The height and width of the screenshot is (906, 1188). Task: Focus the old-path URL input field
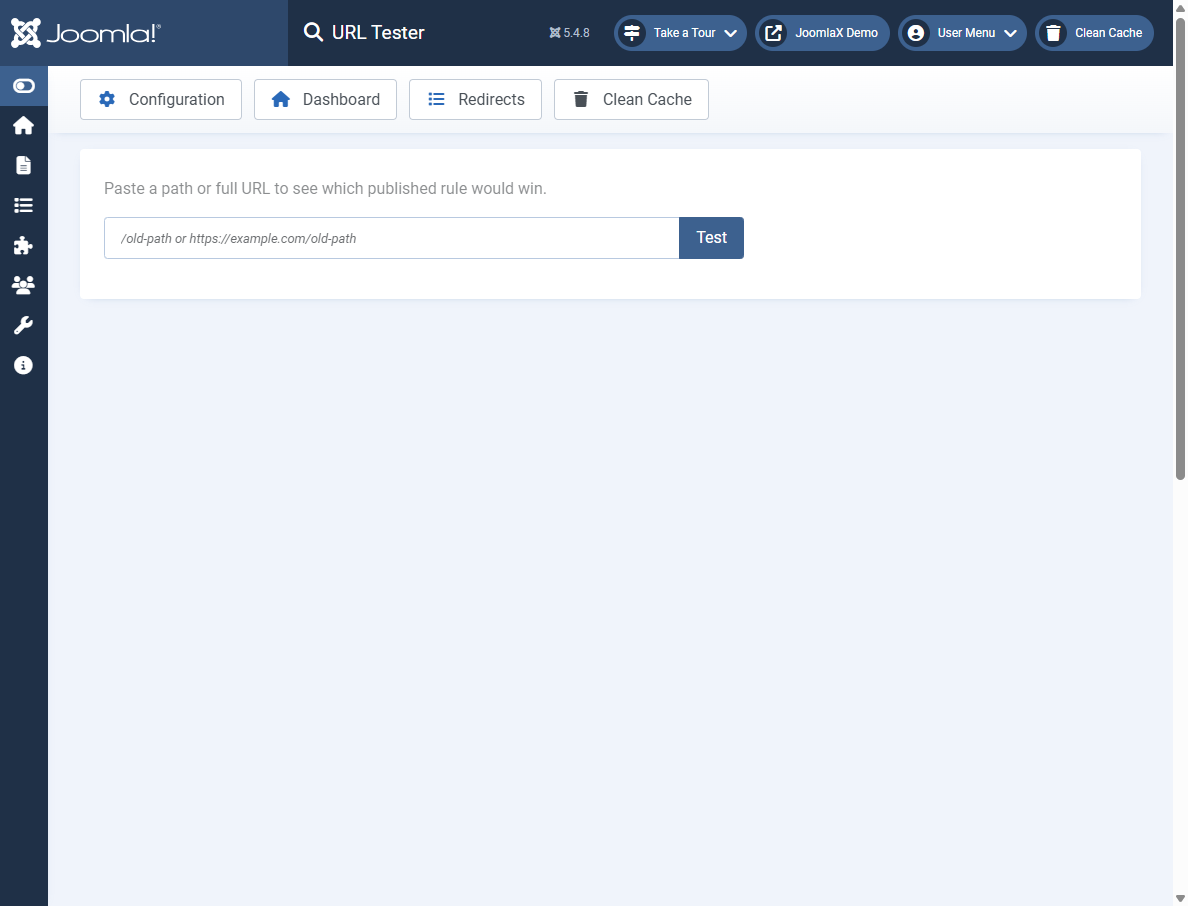pyautogui.click(x=392, y=238)
